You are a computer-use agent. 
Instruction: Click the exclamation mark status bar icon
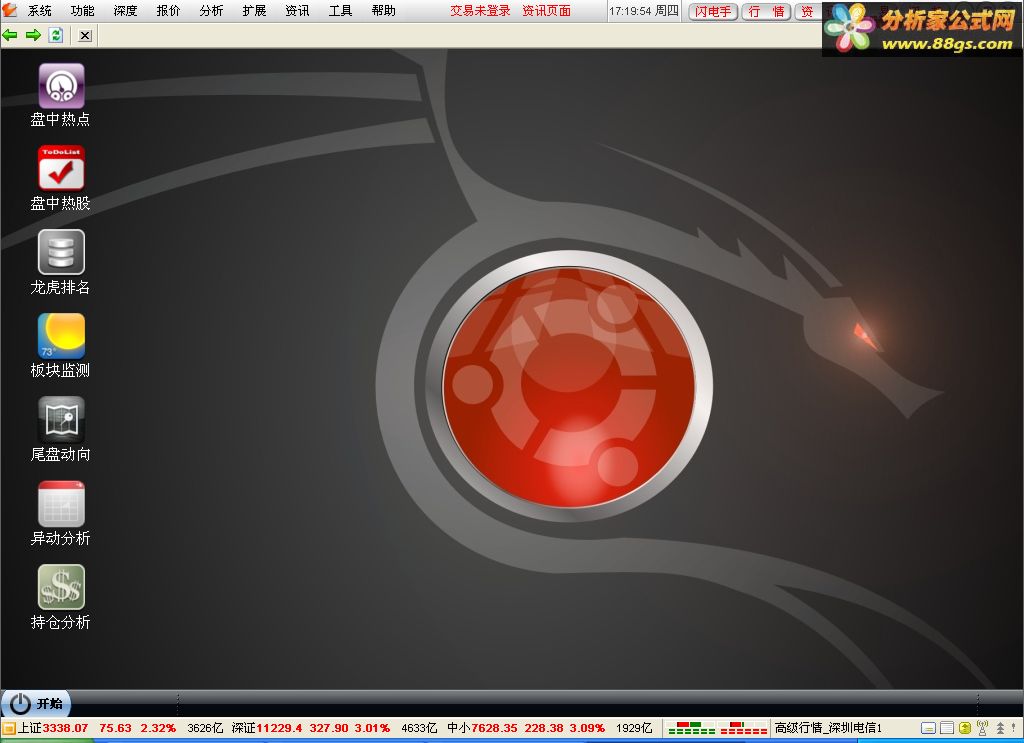tap(1014, 727)
